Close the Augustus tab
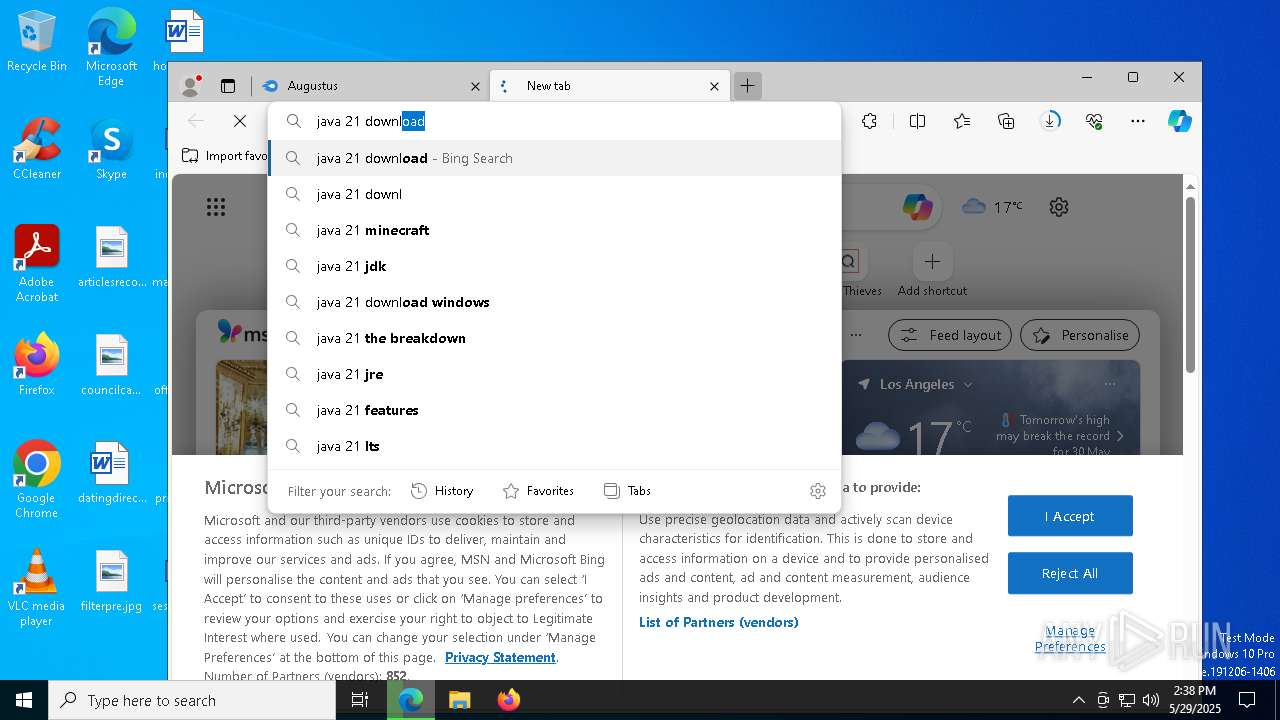1280x720 pixels. click(x=474, y=86)
